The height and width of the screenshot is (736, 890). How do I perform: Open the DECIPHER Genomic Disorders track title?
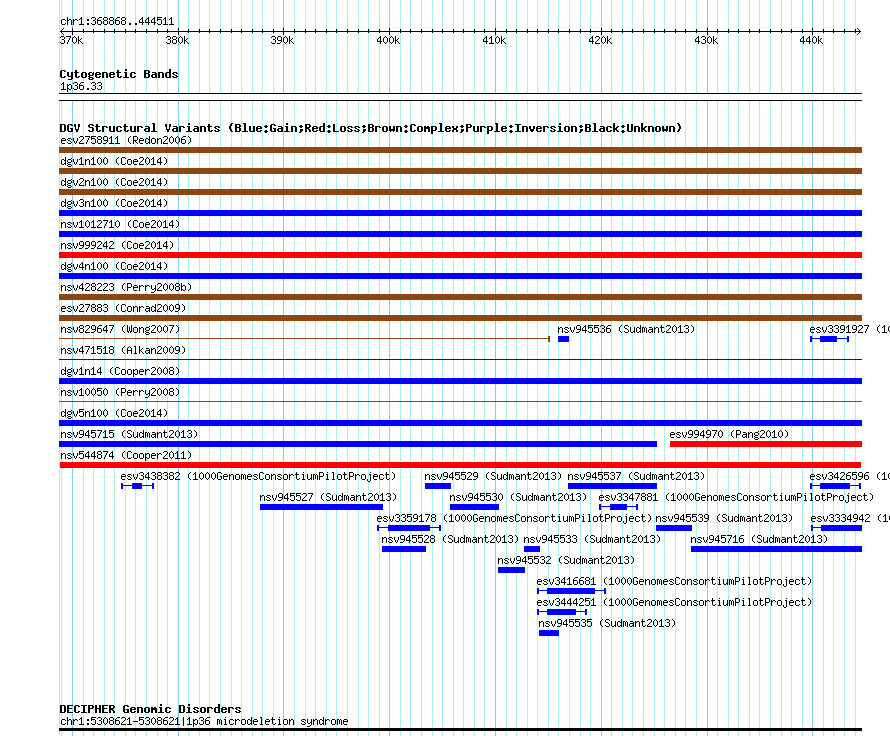[x=150, y=709]
